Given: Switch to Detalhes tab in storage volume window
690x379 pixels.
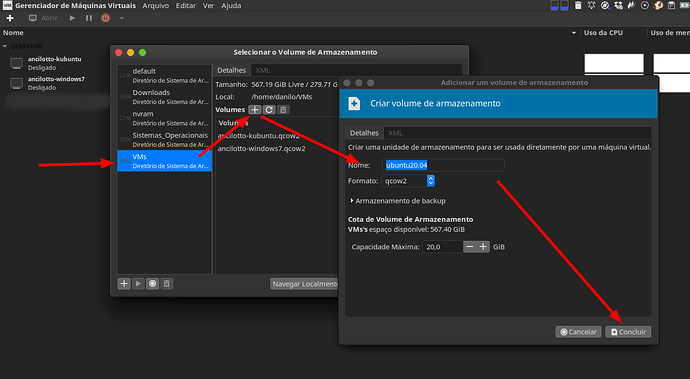Looking at the screenshot, I should [x=231, y=70].
